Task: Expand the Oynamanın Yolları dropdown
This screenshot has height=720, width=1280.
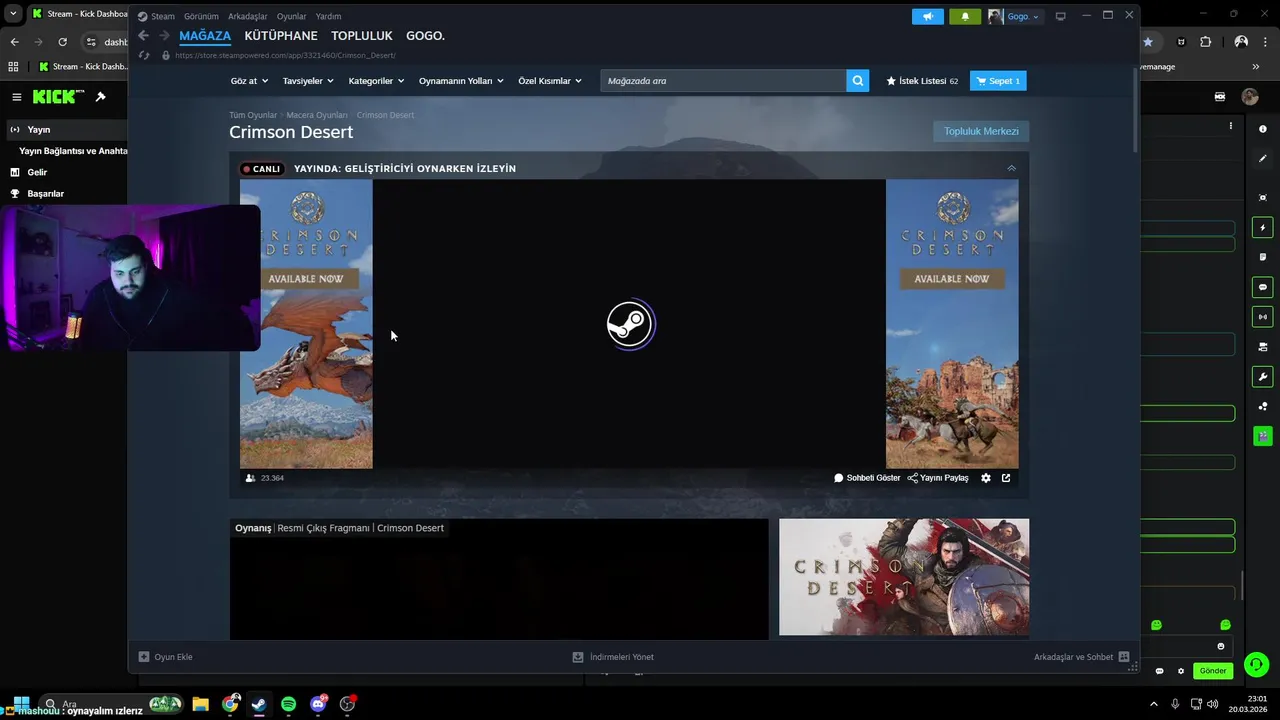Action: (x=461, y=81)
